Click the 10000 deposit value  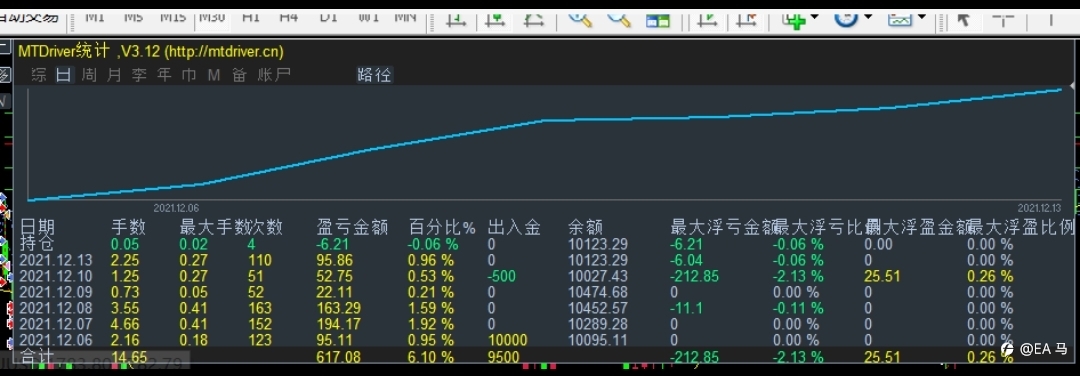pos(508,340)
